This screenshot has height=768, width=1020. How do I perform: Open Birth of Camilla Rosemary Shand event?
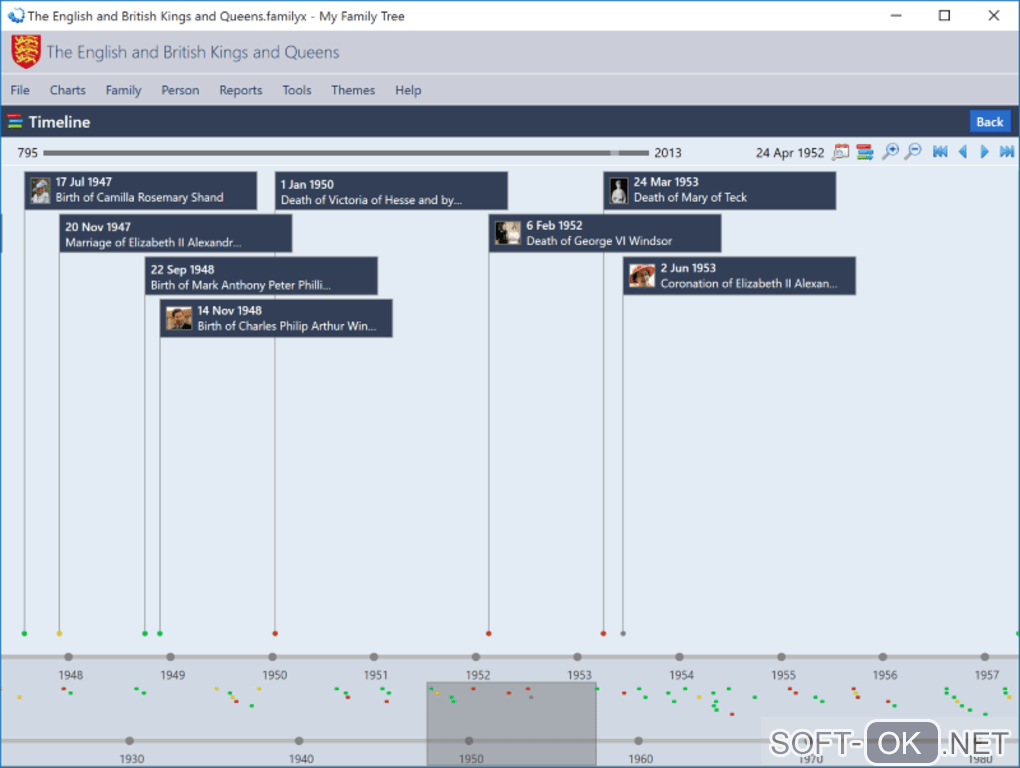click(141, 191)
